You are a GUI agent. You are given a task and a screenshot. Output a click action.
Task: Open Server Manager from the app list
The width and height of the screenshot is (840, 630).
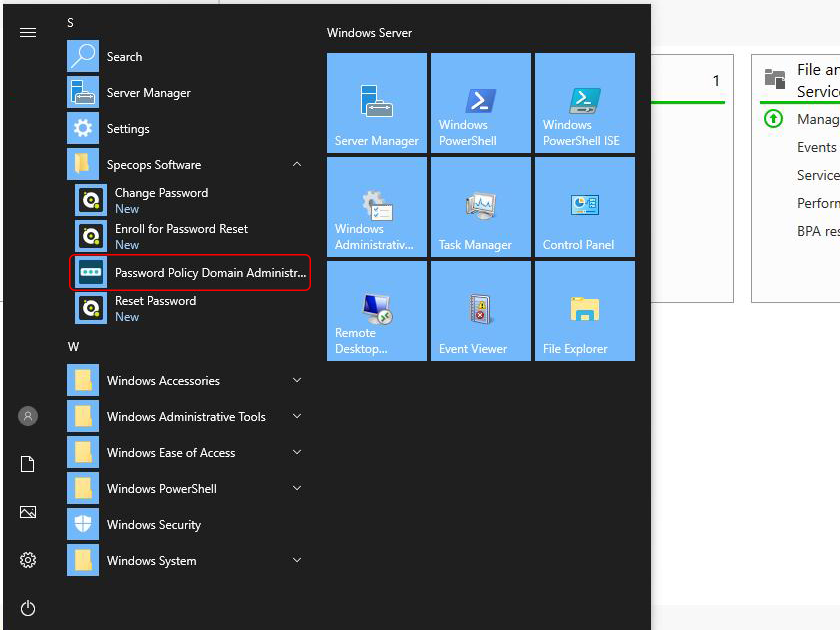[185, 93]
